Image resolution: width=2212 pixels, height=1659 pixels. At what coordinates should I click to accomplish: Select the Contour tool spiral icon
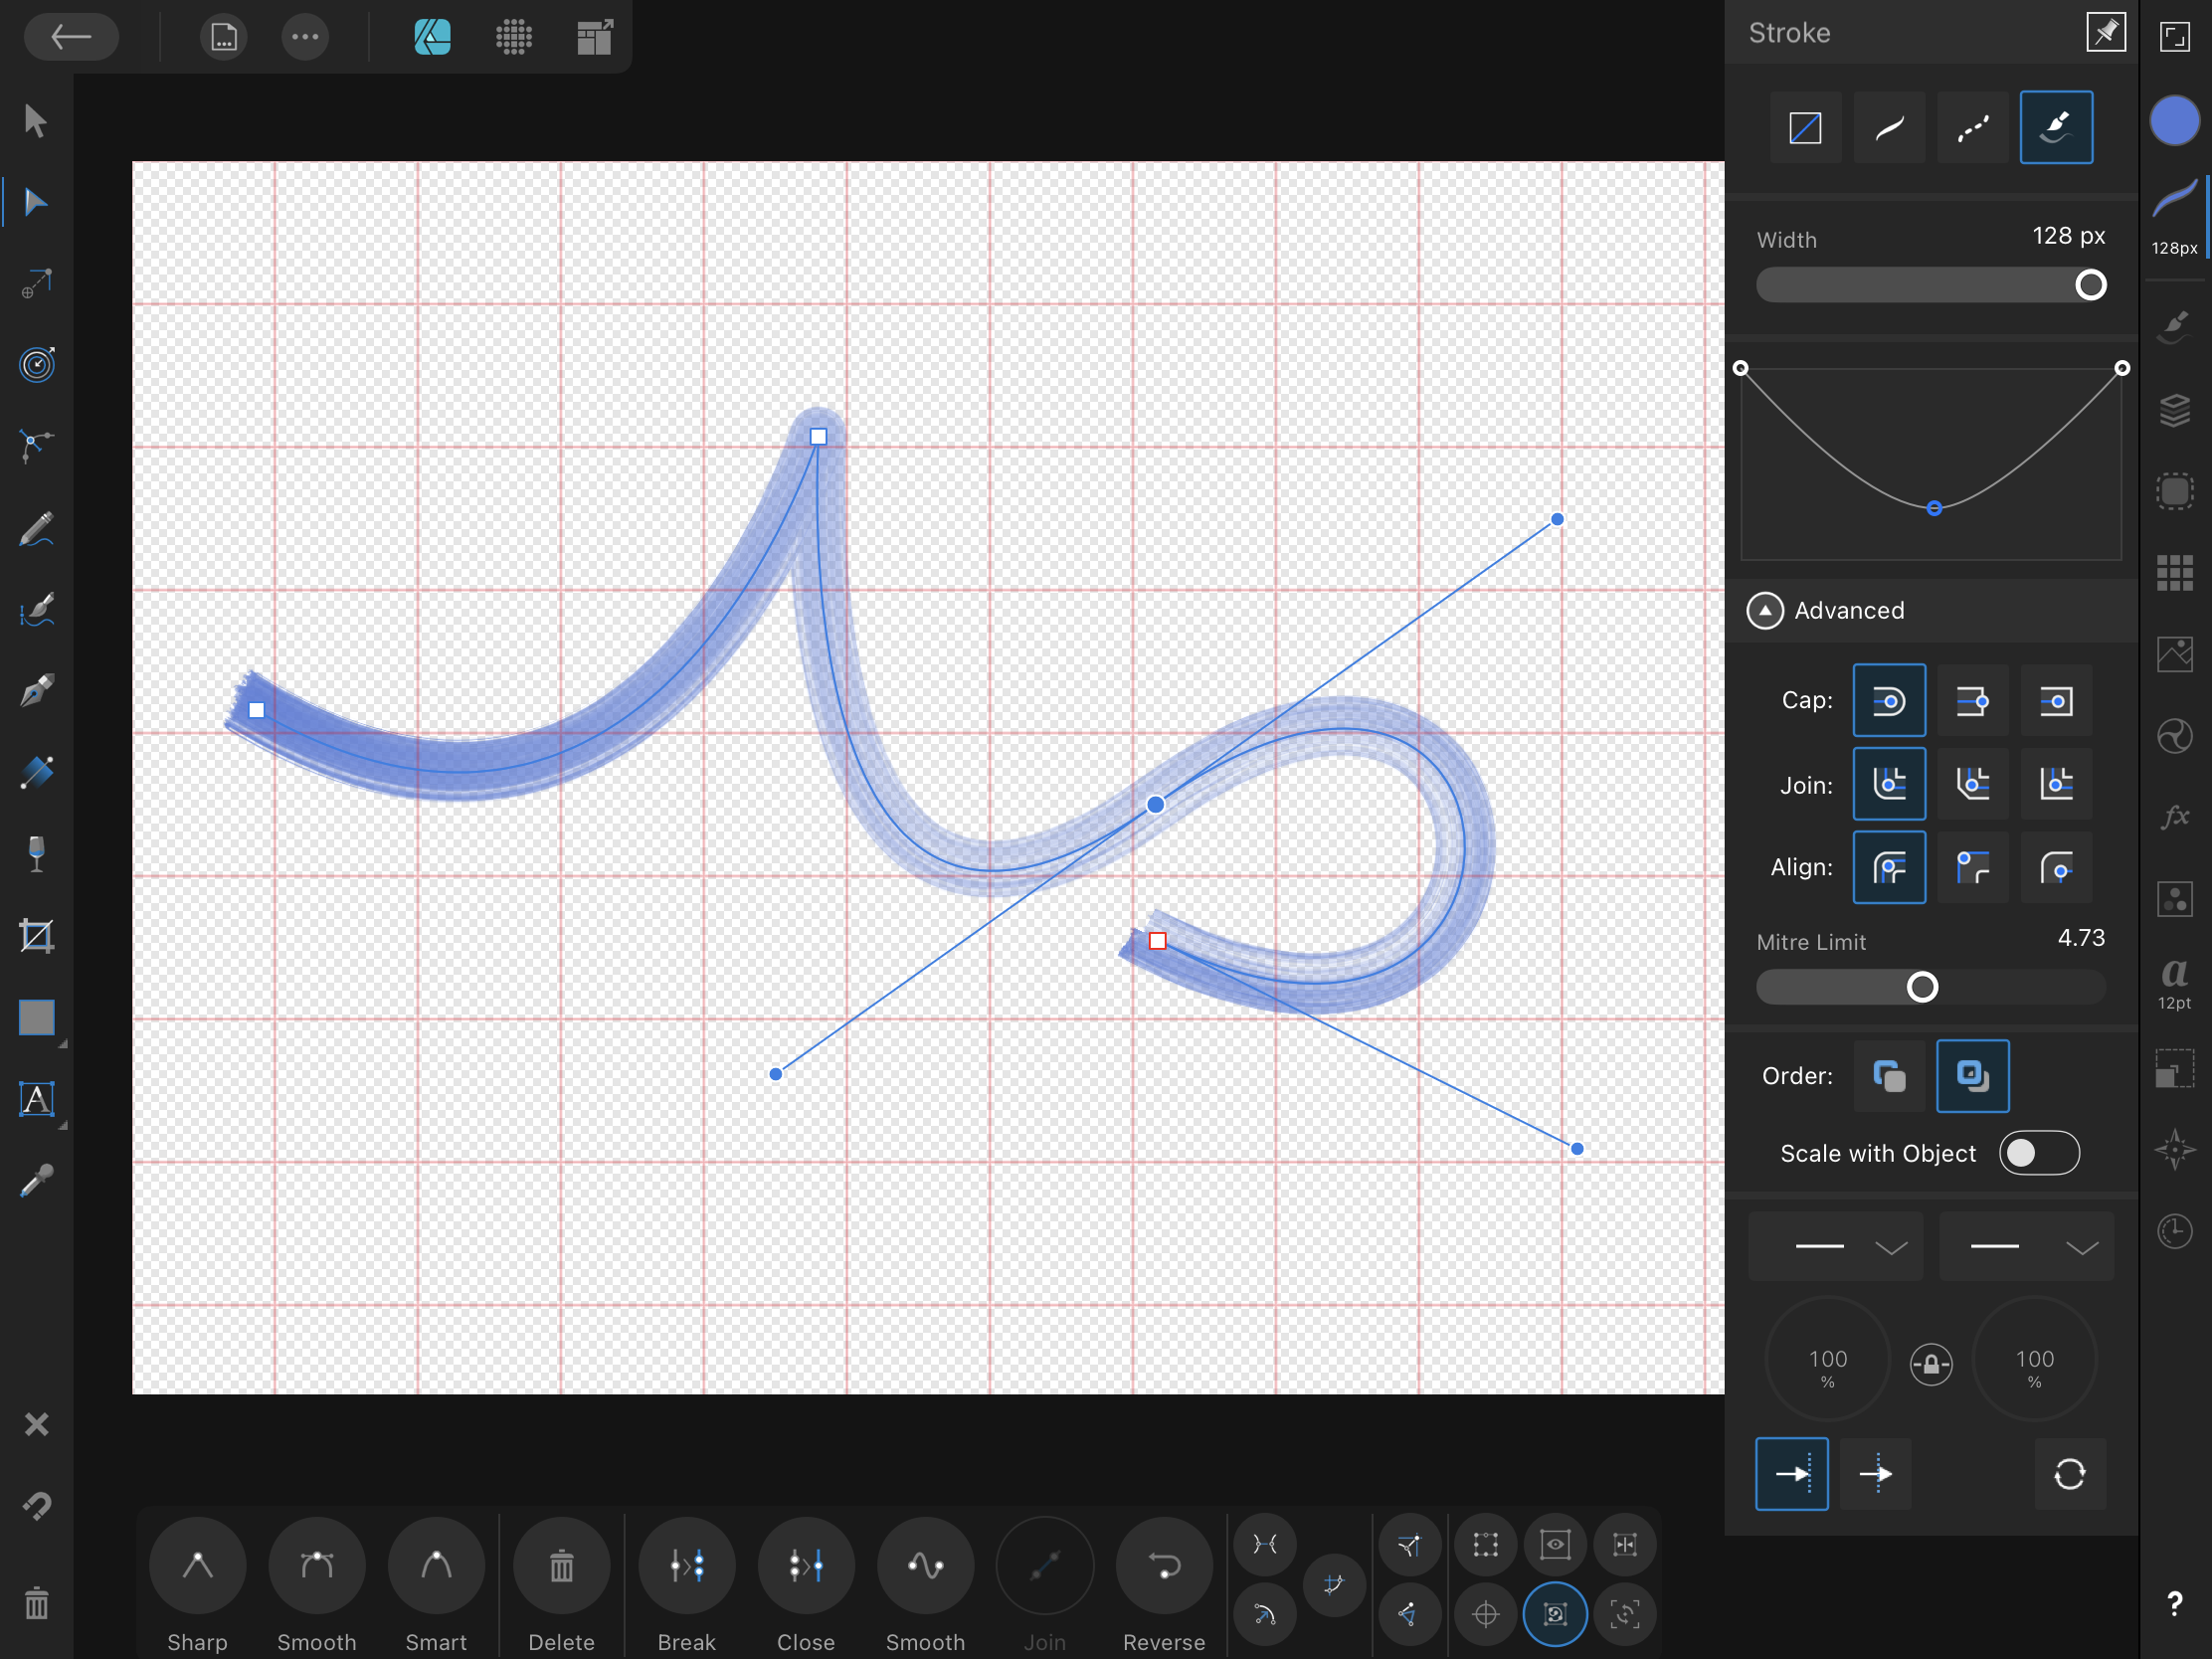click(36, 365)
